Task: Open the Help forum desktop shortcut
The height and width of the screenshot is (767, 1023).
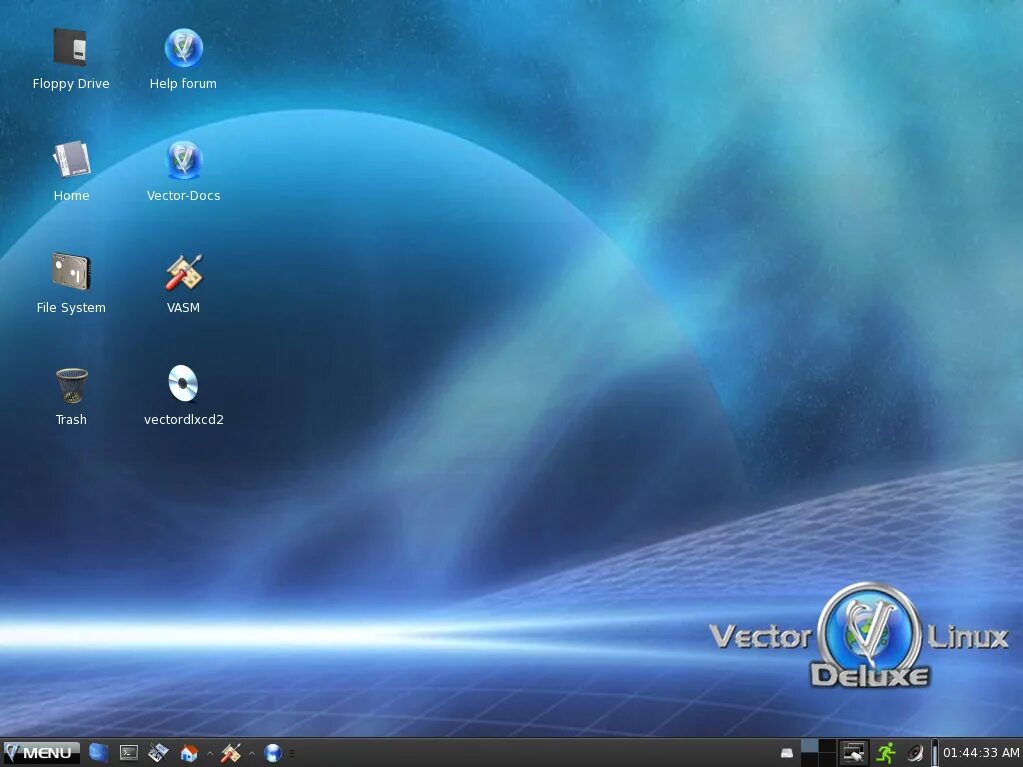Action: pyautogui.click(x=183, y=59)
